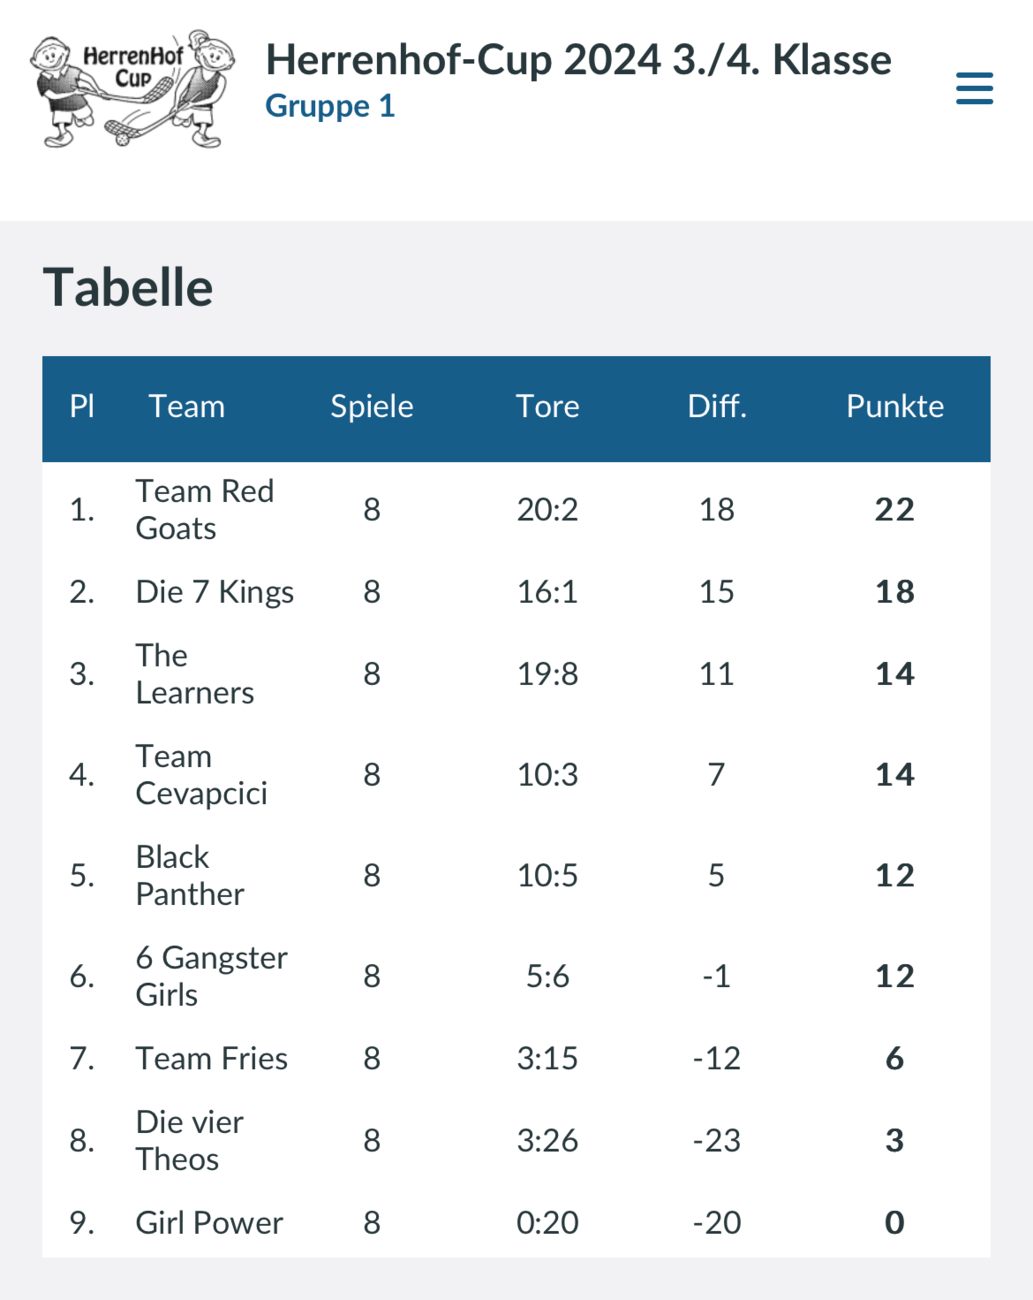
Task: Open the Gruppe 1 link
Action: (330, 106)
